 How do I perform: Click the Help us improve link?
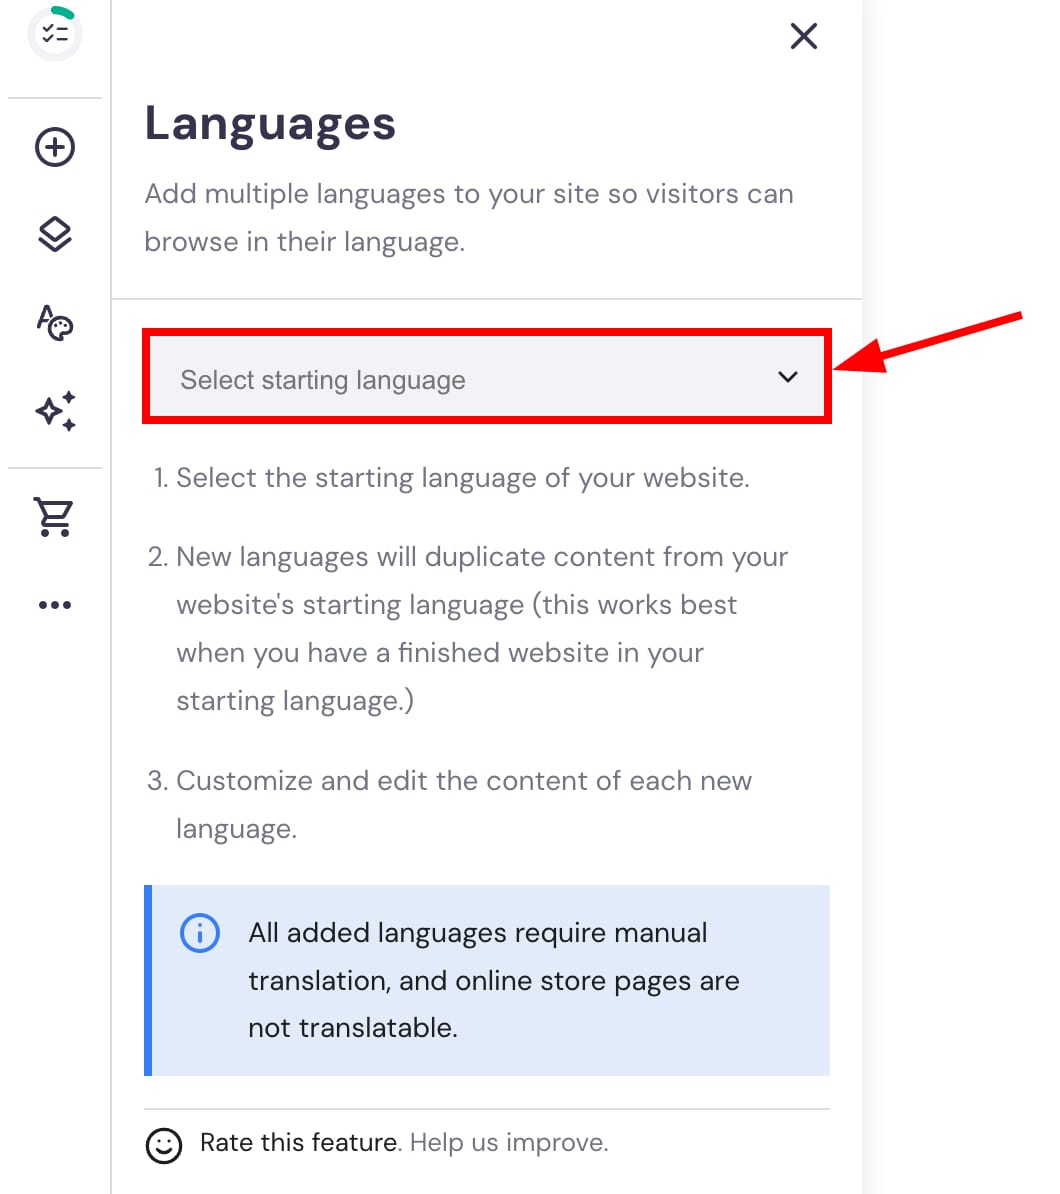(508, 1143)
